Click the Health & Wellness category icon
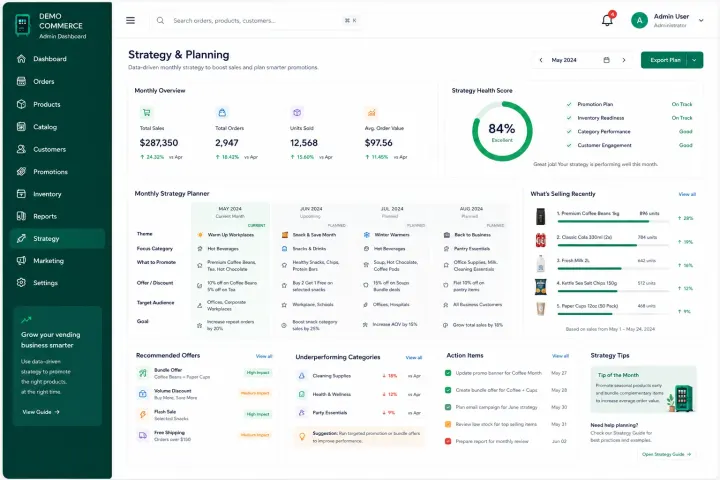This screenshot has width=720, height=480. pyautogui.click(x=302, y=394)
